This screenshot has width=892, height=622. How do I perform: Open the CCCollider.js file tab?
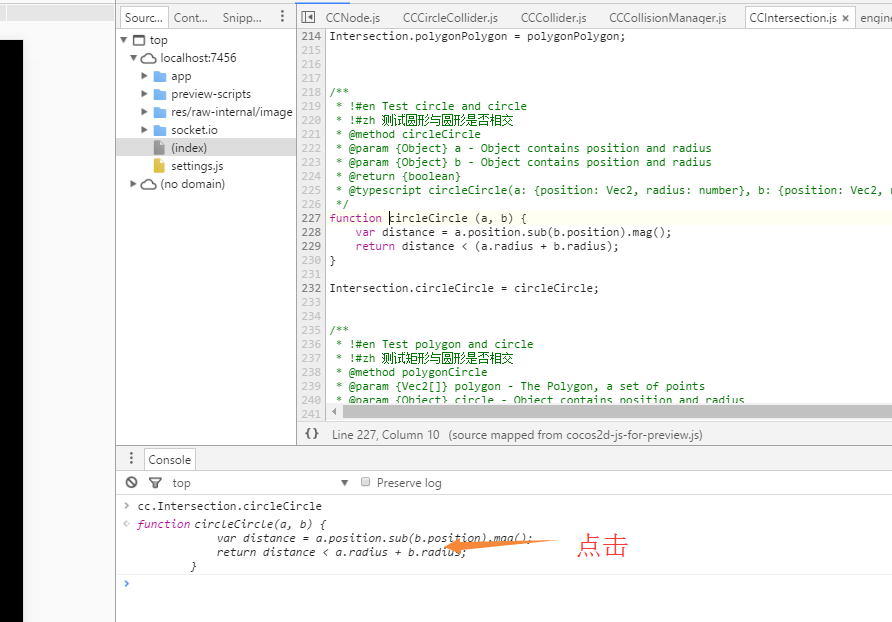point(554,18)
